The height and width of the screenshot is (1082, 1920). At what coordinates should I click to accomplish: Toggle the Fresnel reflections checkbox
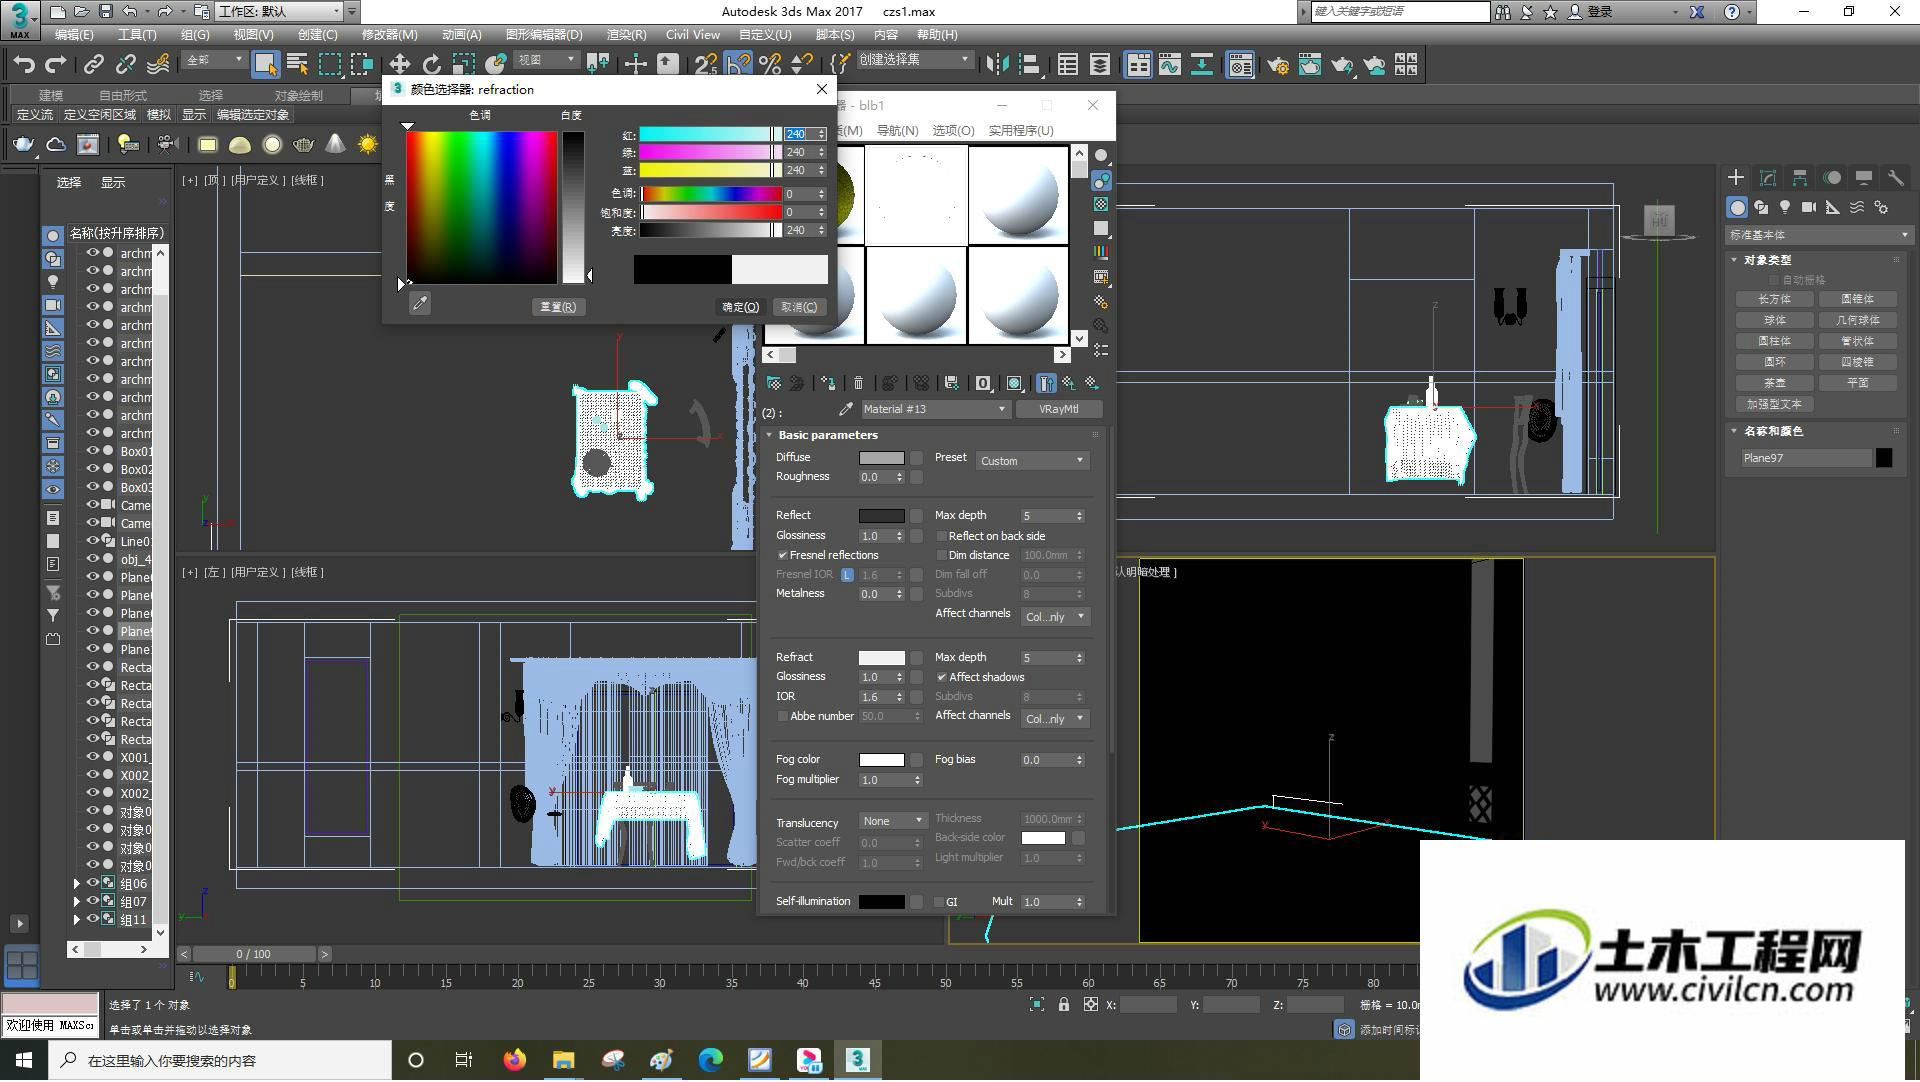783,555
